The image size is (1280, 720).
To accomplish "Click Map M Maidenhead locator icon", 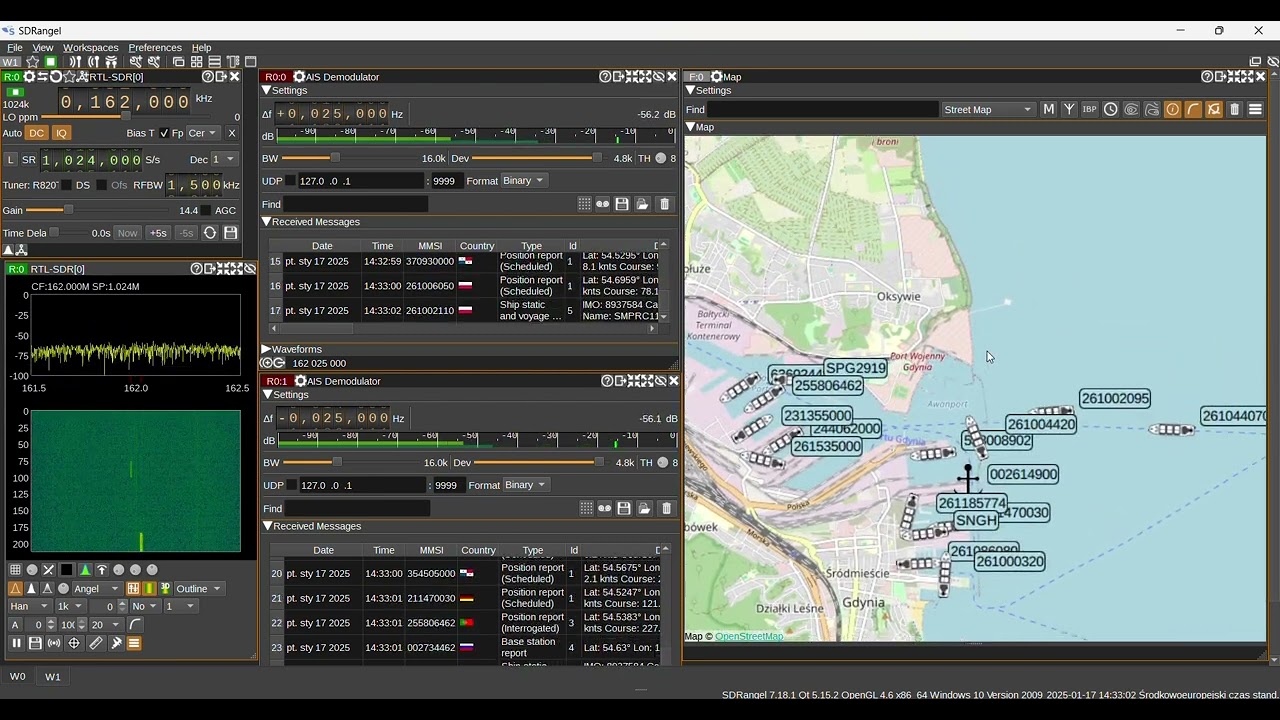I will [1048, 109].
